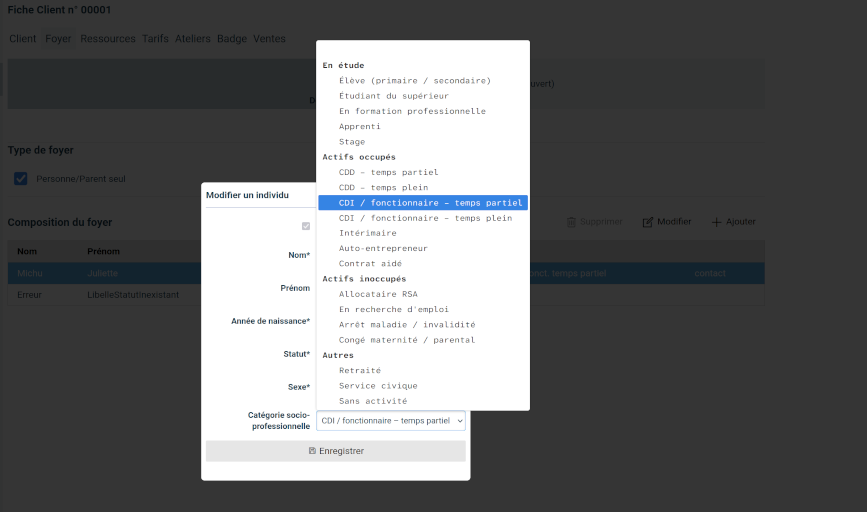
Task: Open the Badge tab
Action: (x=231, y=39)
